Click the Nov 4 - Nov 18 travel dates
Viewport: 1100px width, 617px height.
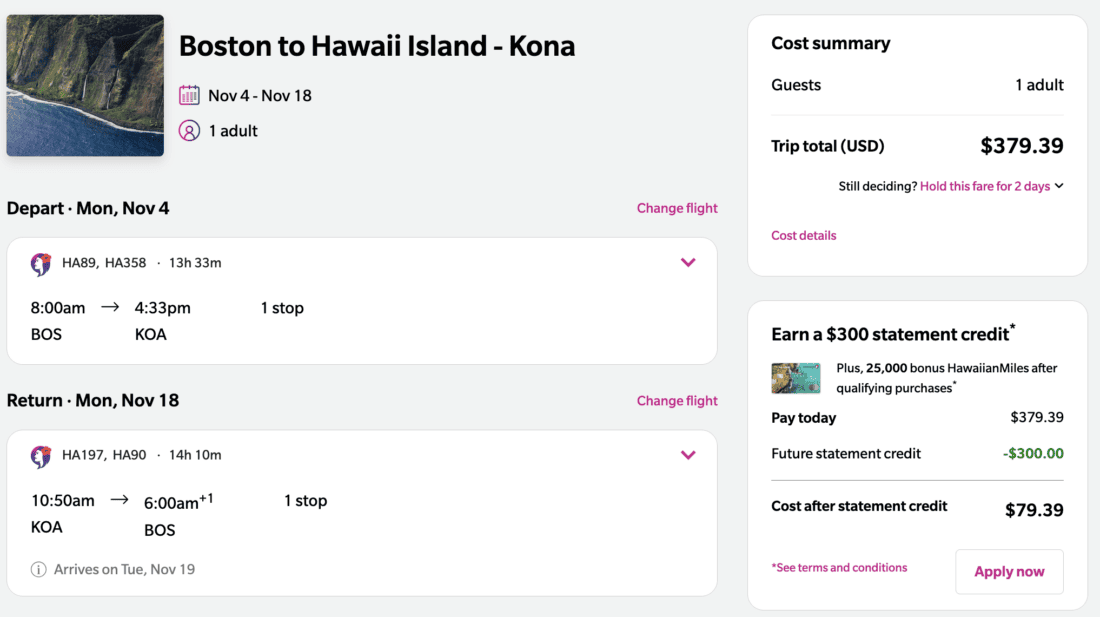point(260,96)
